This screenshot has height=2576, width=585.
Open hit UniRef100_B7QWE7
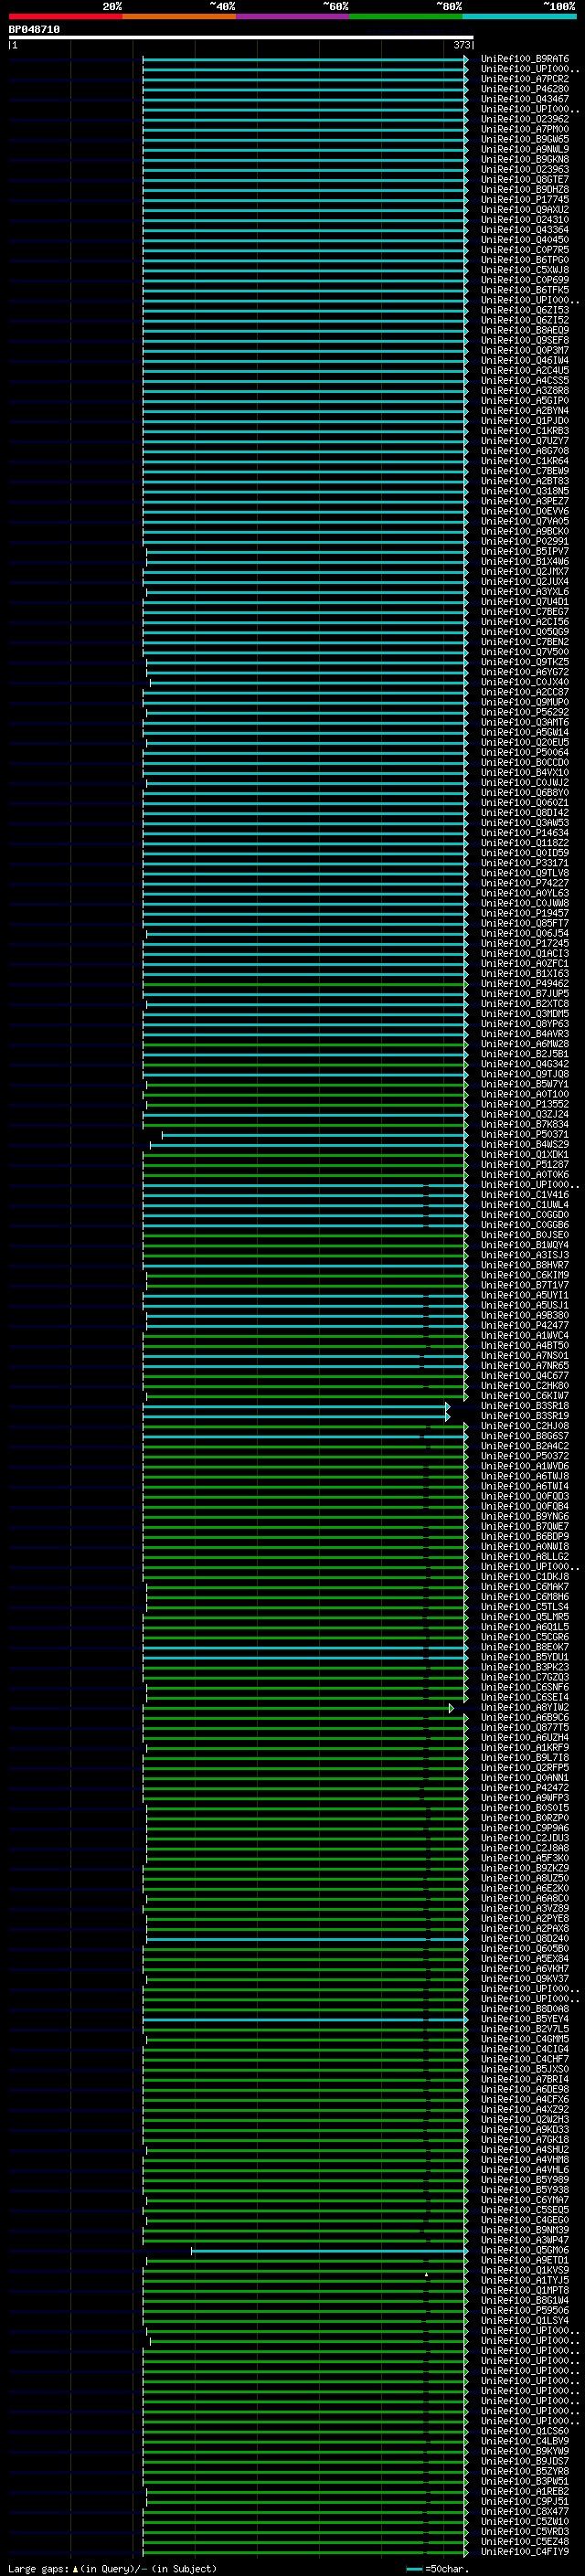(525, 1527)
